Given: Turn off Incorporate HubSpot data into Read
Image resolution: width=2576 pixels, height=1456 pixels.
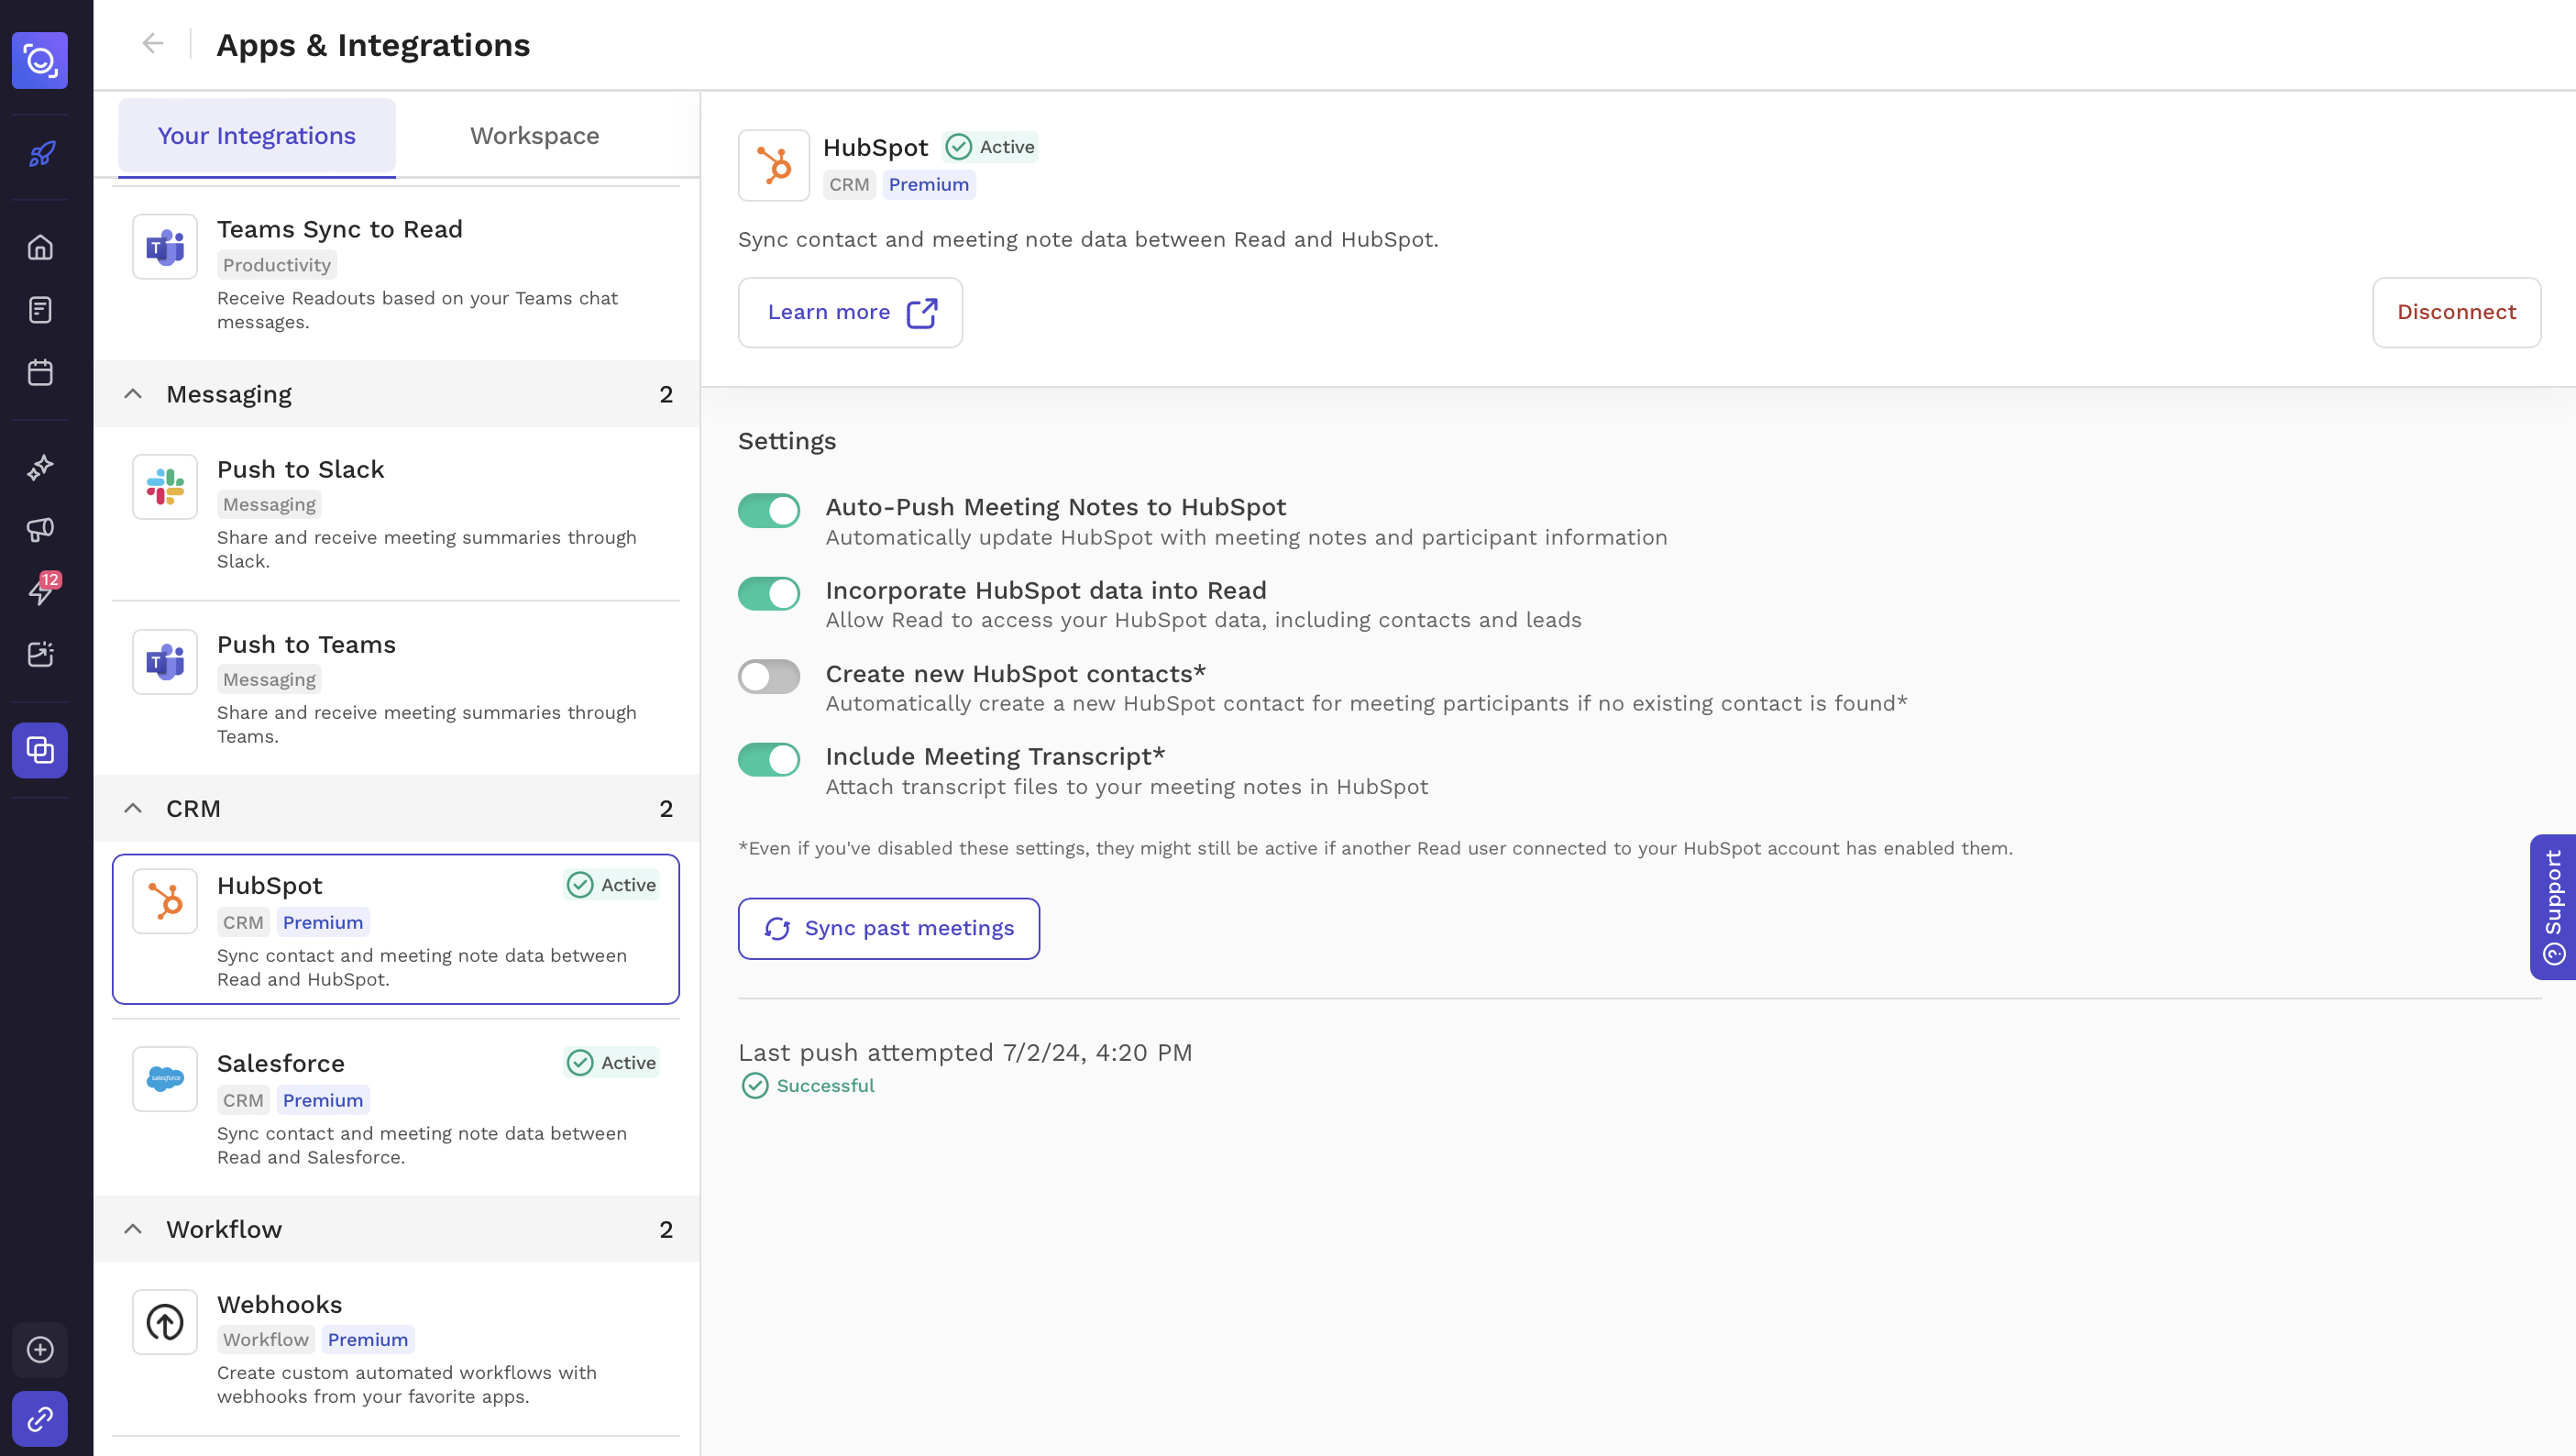Looking at the screenshot, I should coord(769,593).
